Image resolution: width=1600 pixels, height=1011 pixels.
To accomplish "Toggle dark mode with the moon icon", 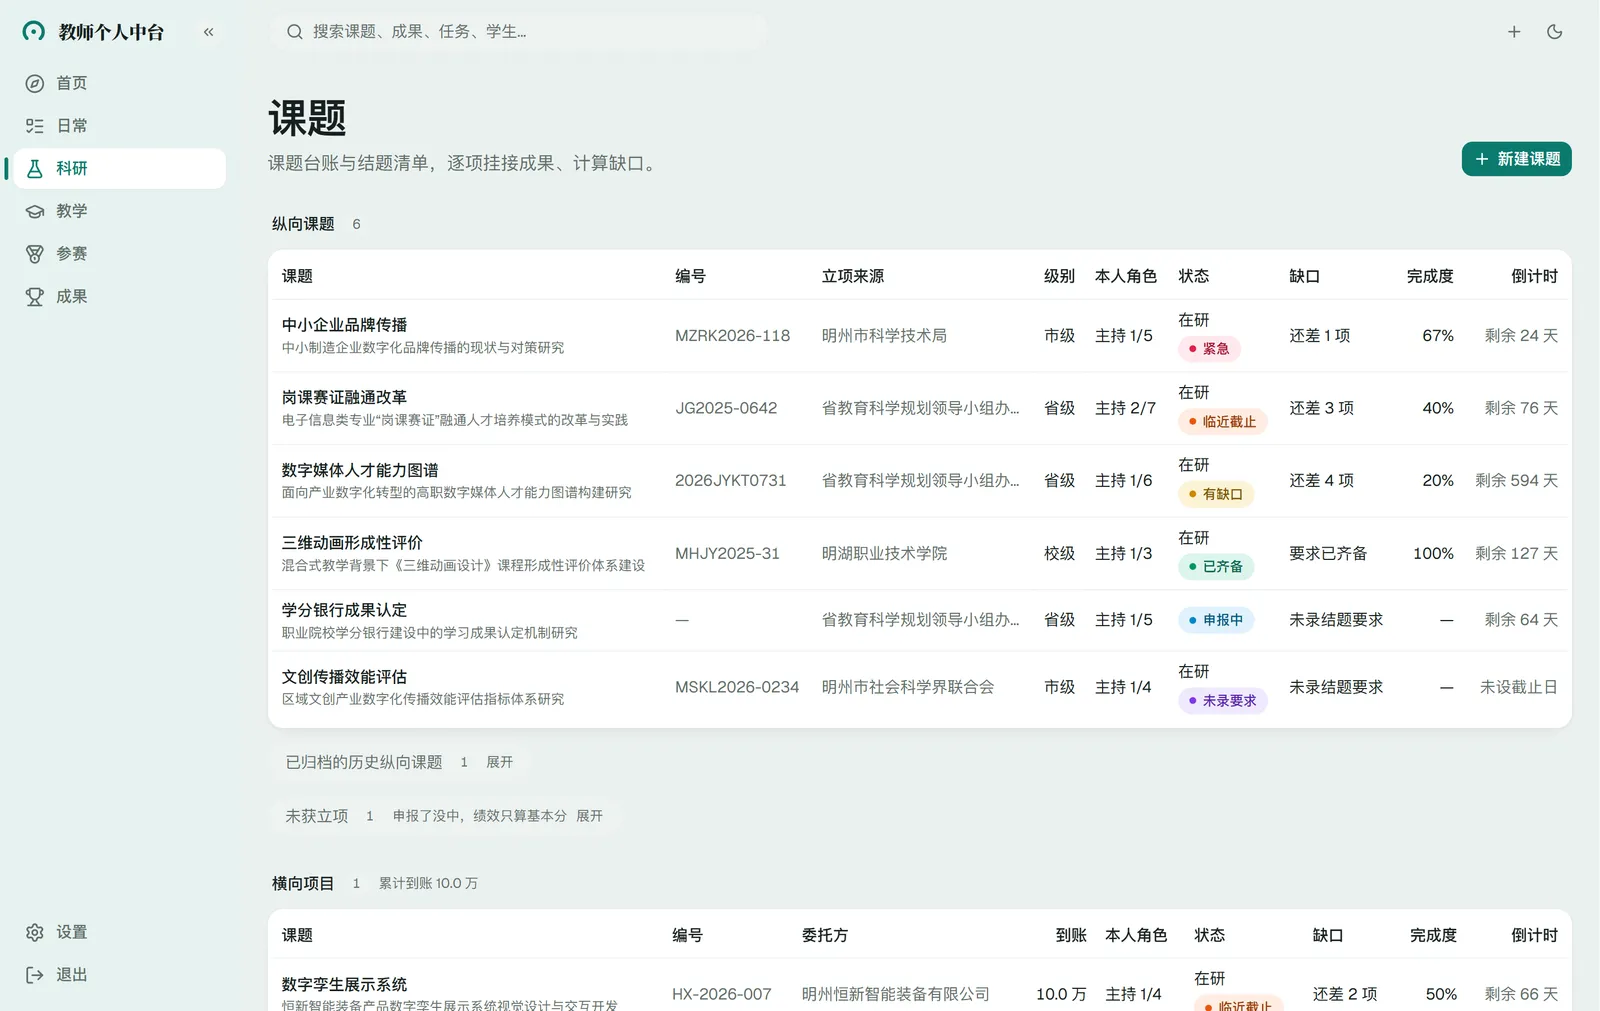I will tap(1554, 32).
